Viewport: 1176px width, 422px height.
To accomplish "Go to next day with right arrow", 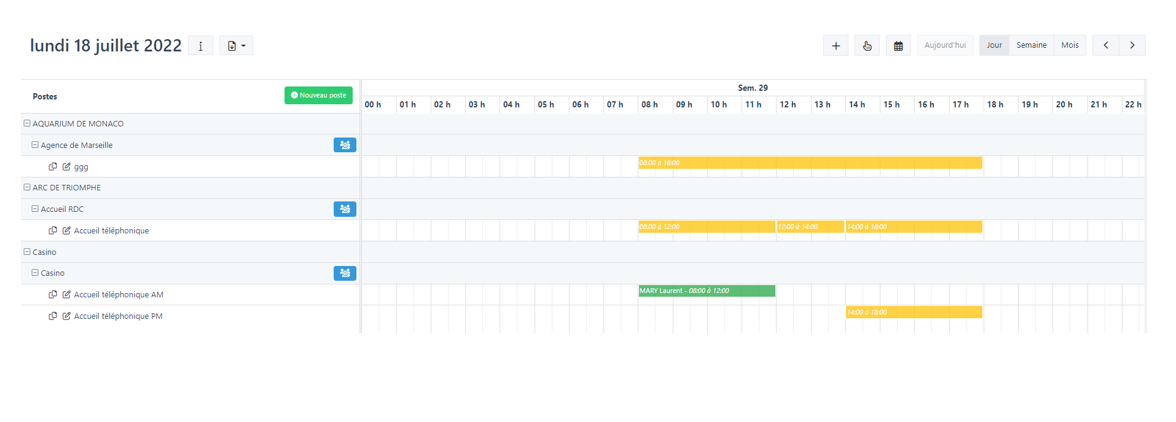I will click(1132, 46).
